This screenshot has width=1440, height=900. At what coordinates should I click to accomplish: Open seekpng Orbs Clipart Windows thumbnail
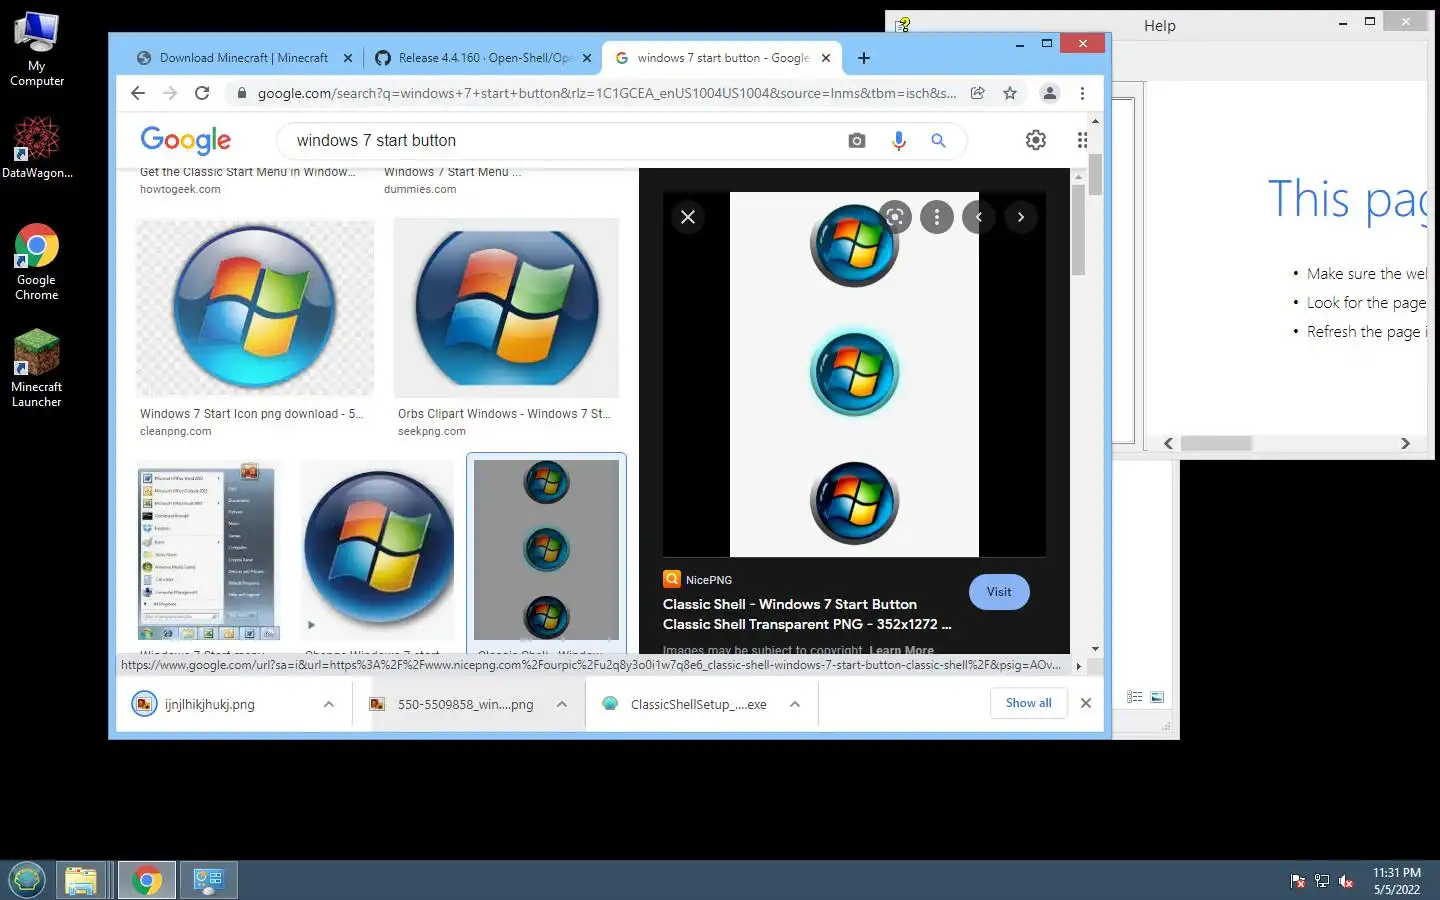coord(507,308)
